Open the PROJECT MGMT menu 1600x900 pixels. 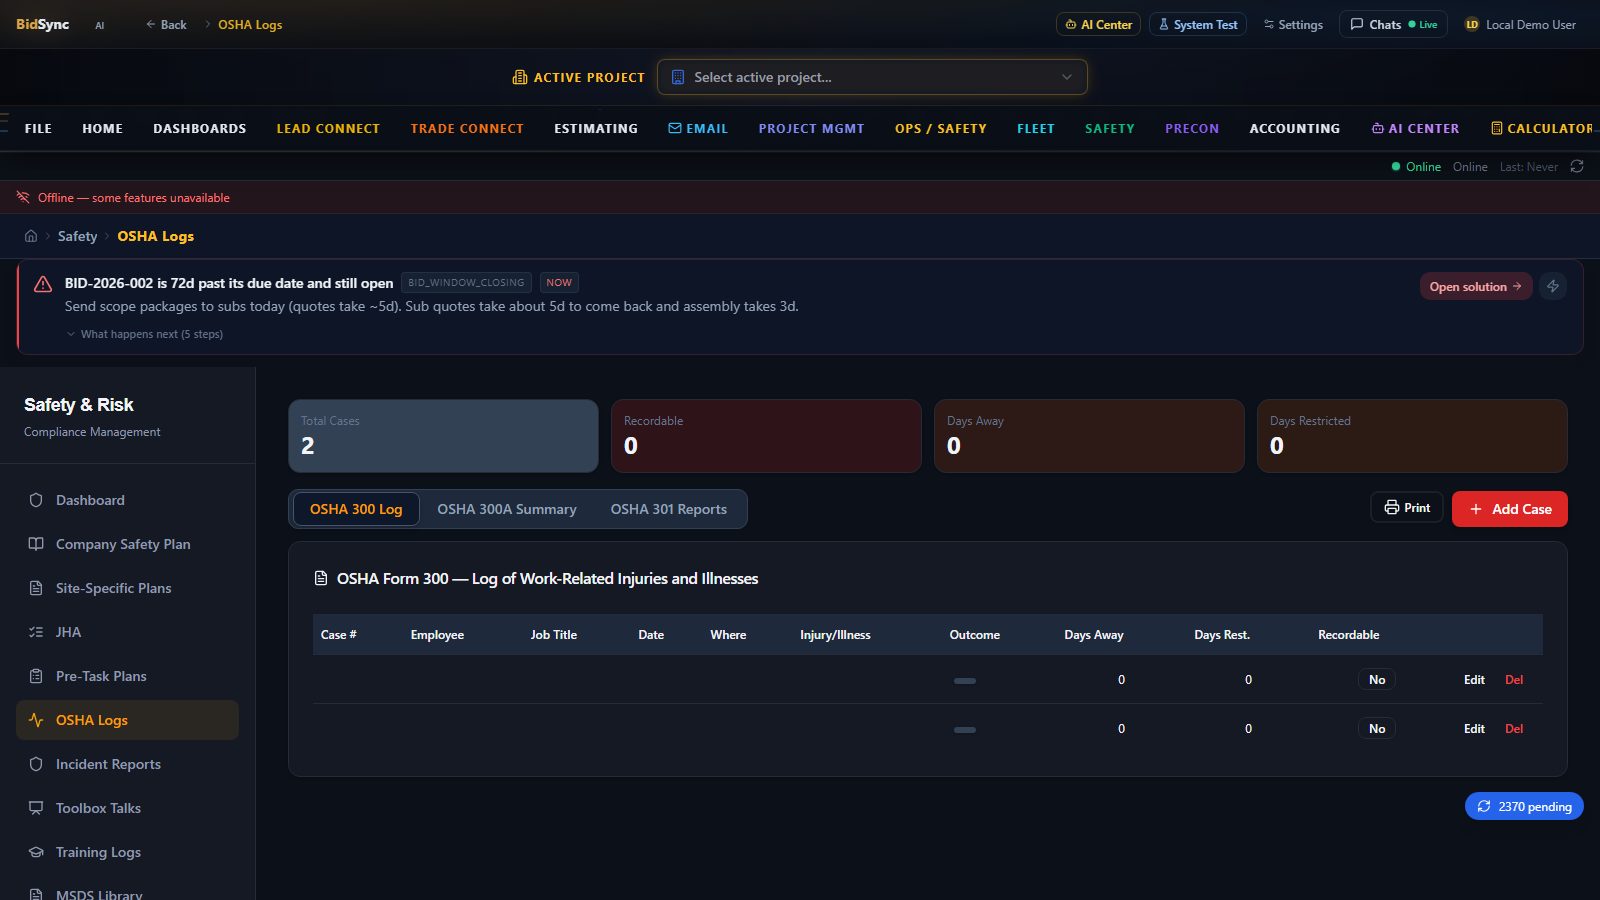click(x=811, y=128)
